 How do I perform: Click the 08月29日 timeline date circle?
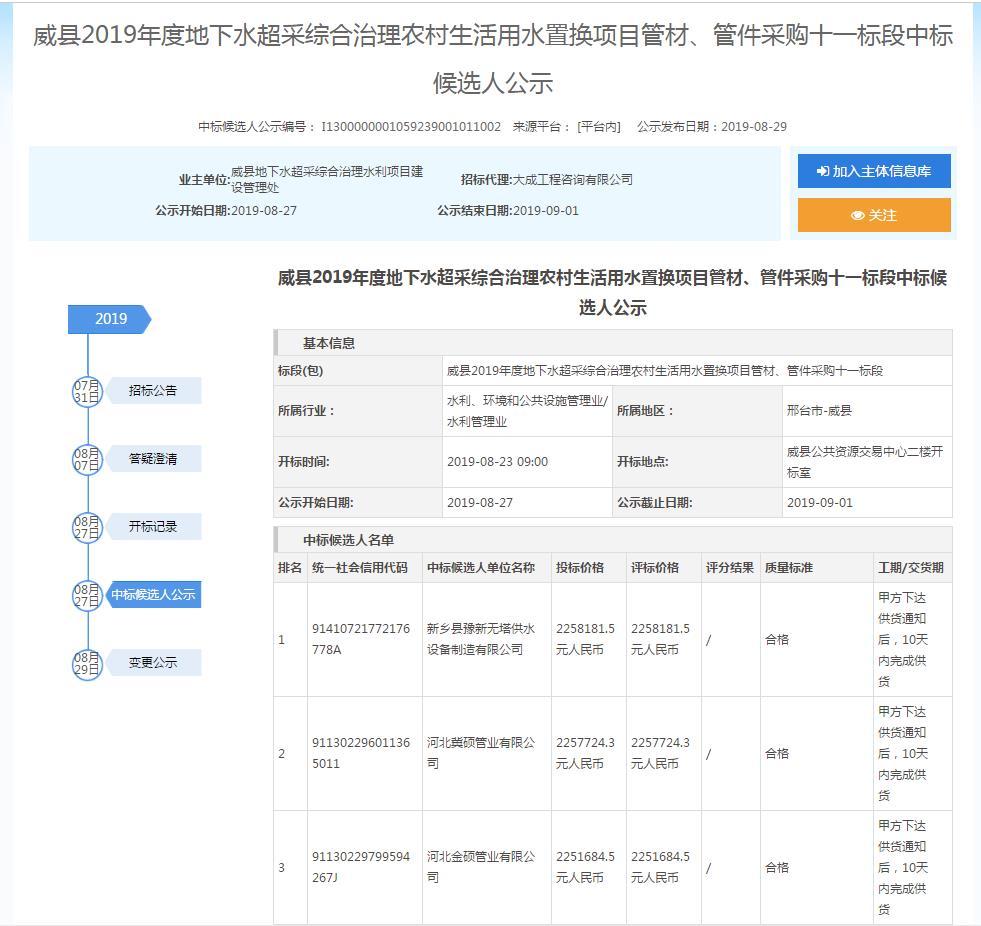click(87, 663)
